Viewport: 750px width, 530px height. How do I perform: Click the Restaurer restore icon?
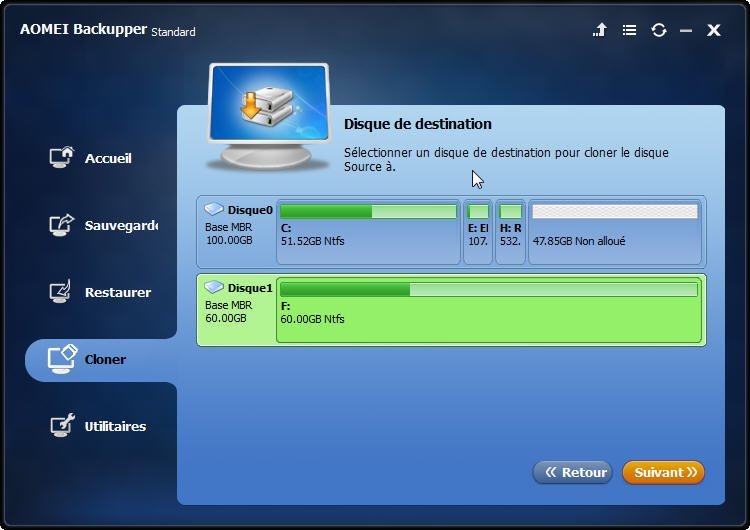point(60,291)
